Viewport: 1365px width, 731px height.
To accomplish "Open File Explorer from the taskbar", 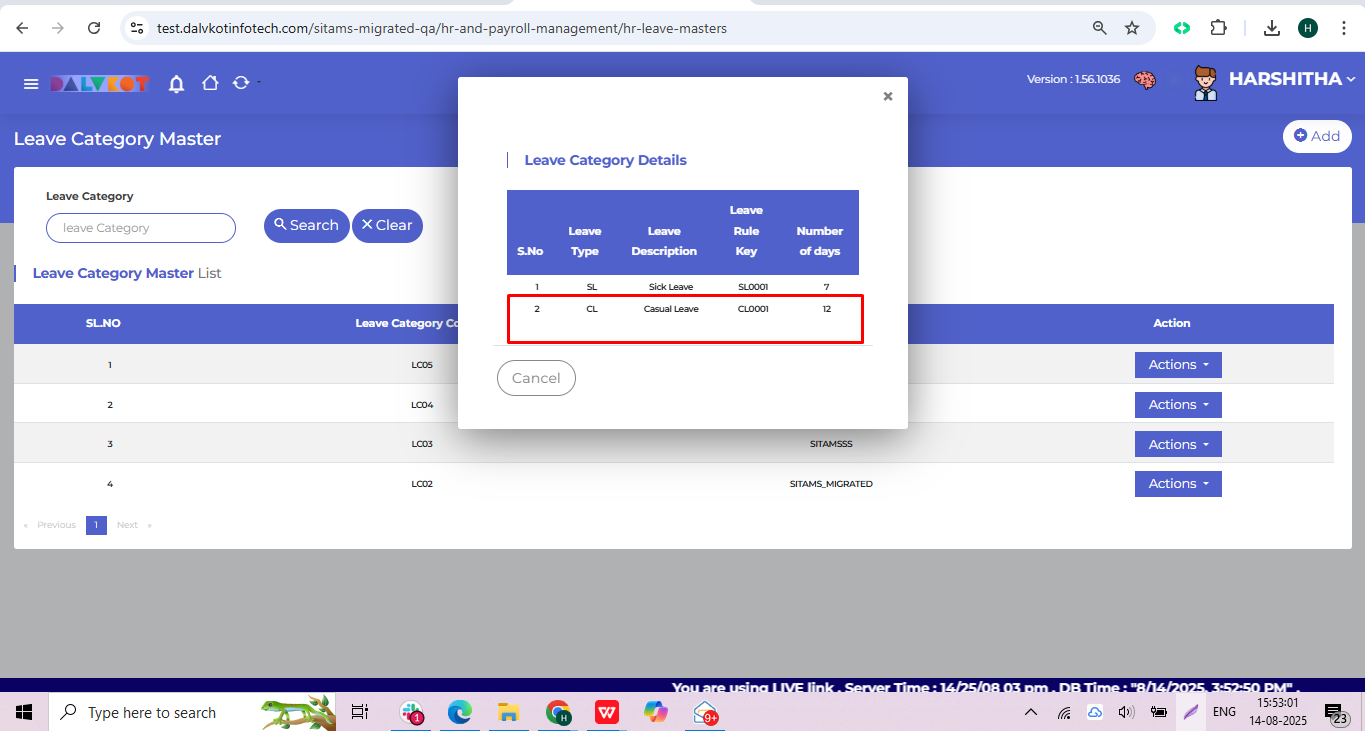I will pyautogui.click(x=508, y=713).
